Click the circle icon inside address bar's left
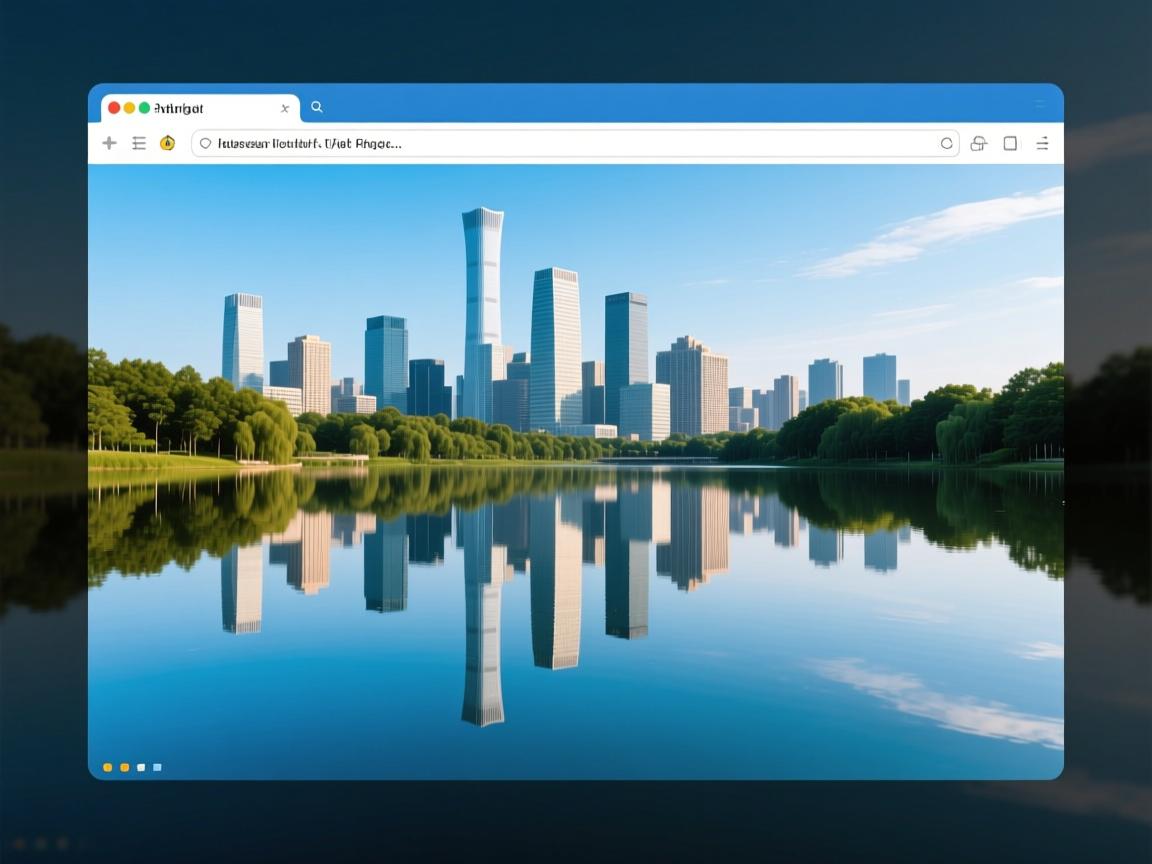Screen dimensions: 1152x864 click(206, 143)
